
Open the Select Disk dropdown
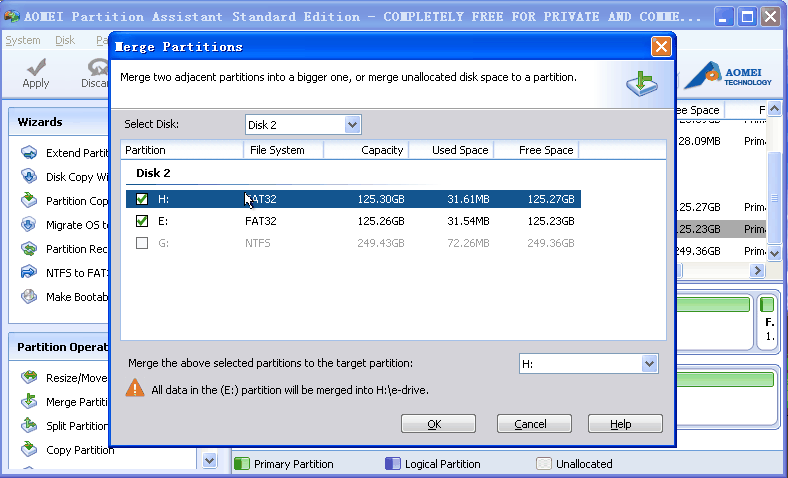(x=352, y=125)
